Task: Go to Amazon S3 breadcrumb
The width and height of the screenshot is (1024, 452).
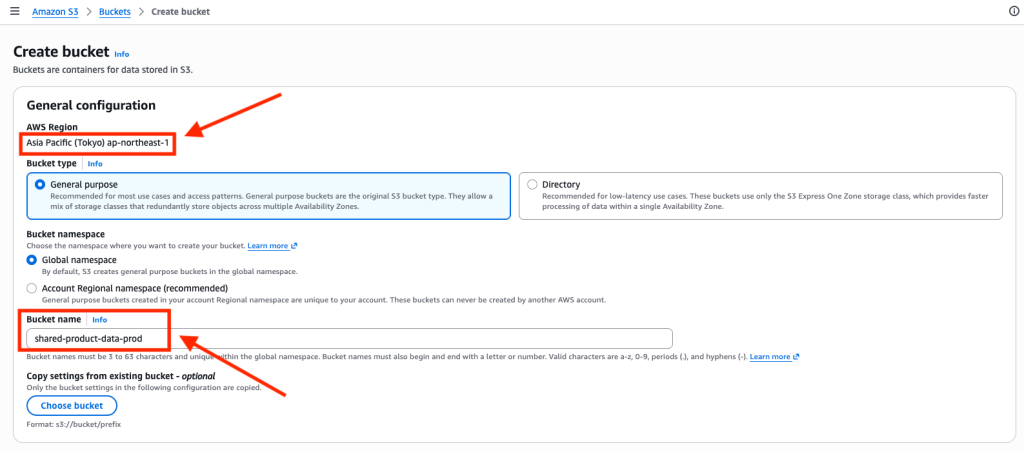Action: [x=55, y=12]
